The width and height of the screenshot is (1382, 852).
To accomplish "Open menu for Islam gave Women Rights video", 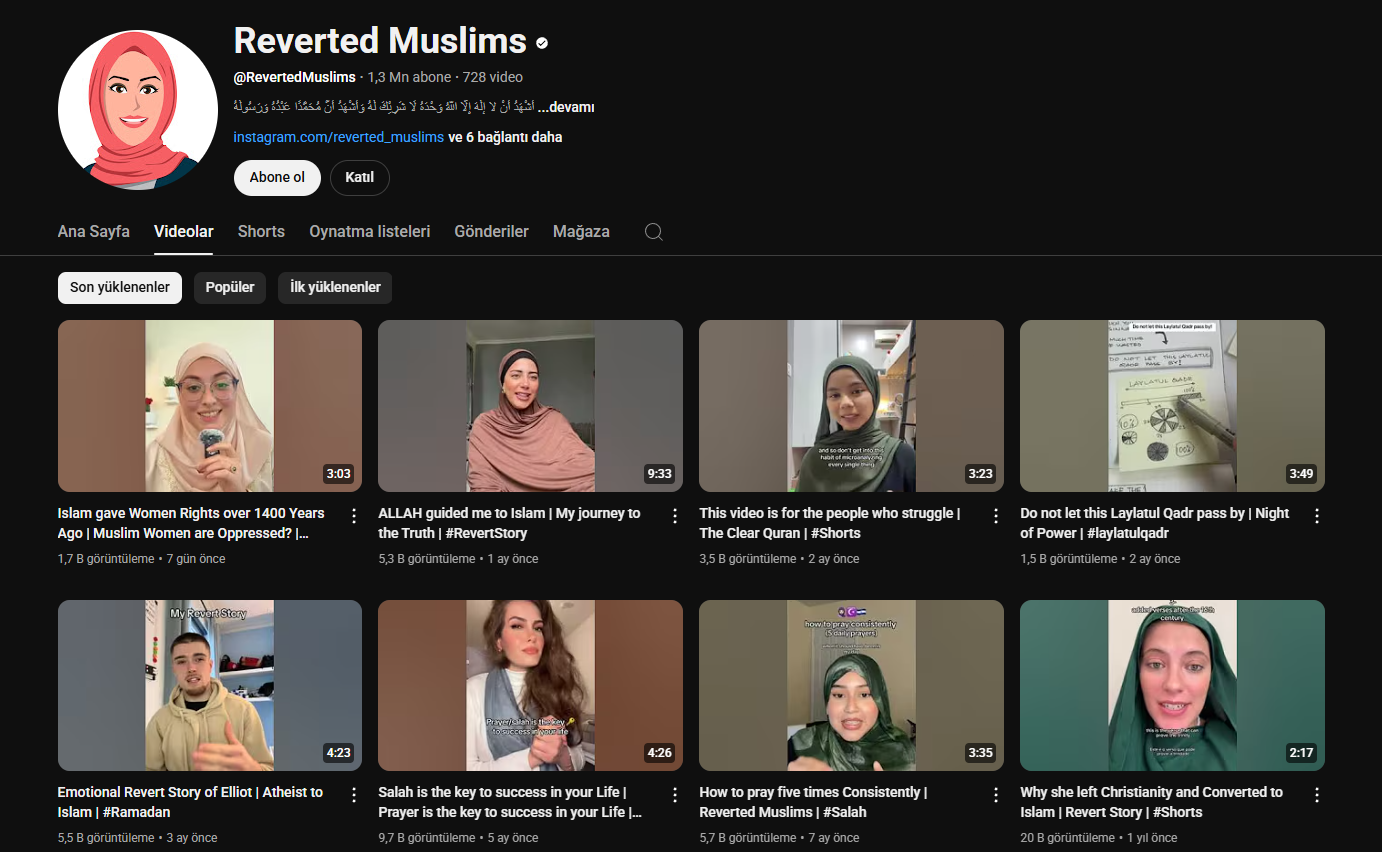I will click(353, 516).
